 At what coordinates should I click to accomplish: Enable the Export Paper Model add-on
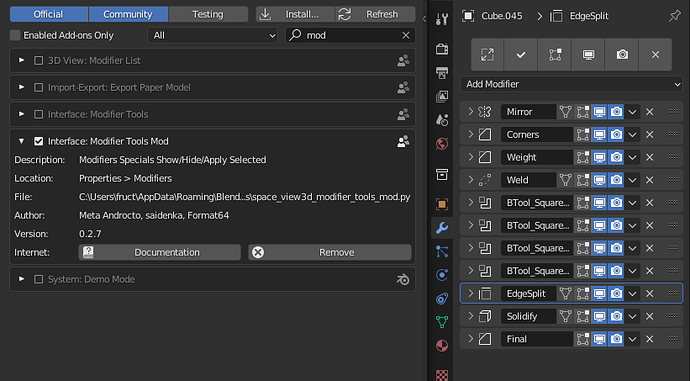pyautogui.click(x=39, y=88)
